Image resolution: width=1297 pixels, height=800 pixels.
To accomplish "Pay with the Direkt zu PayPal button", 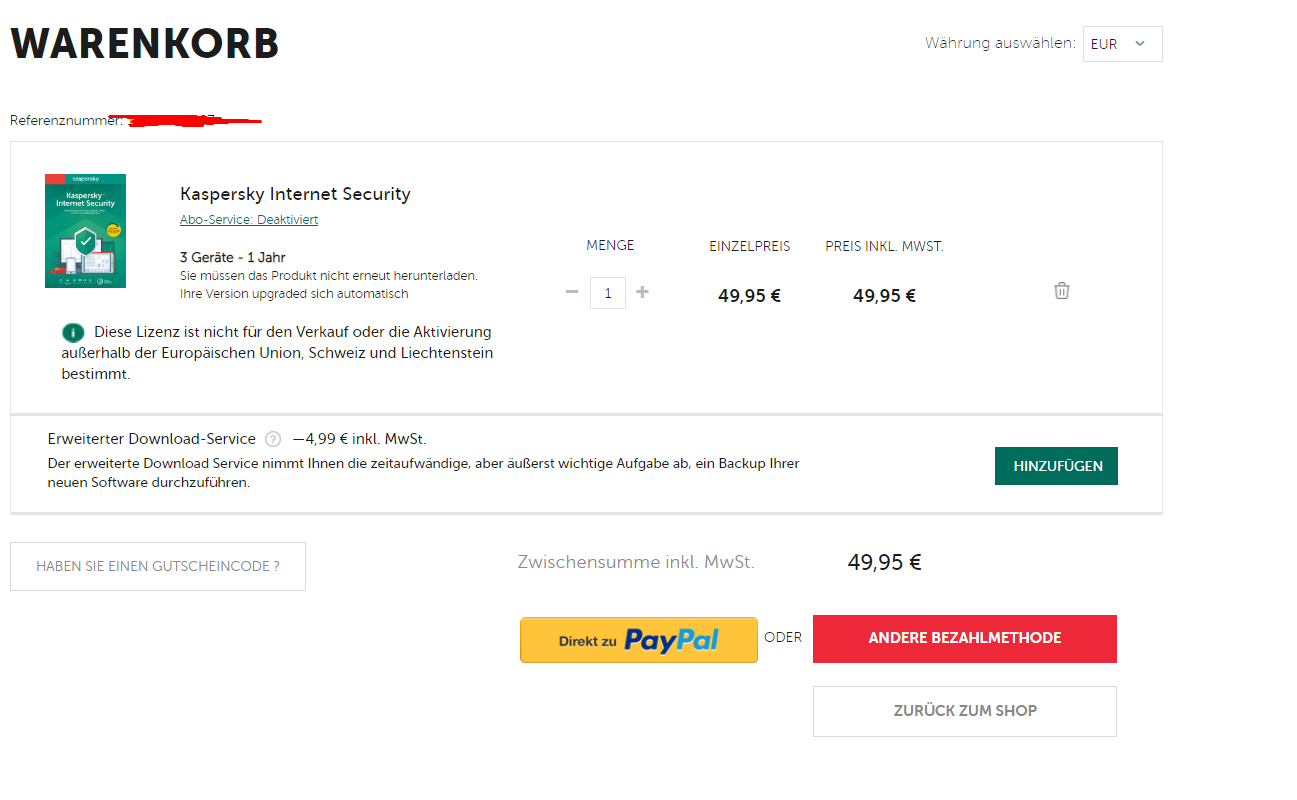I will click(x=639, y=640).
